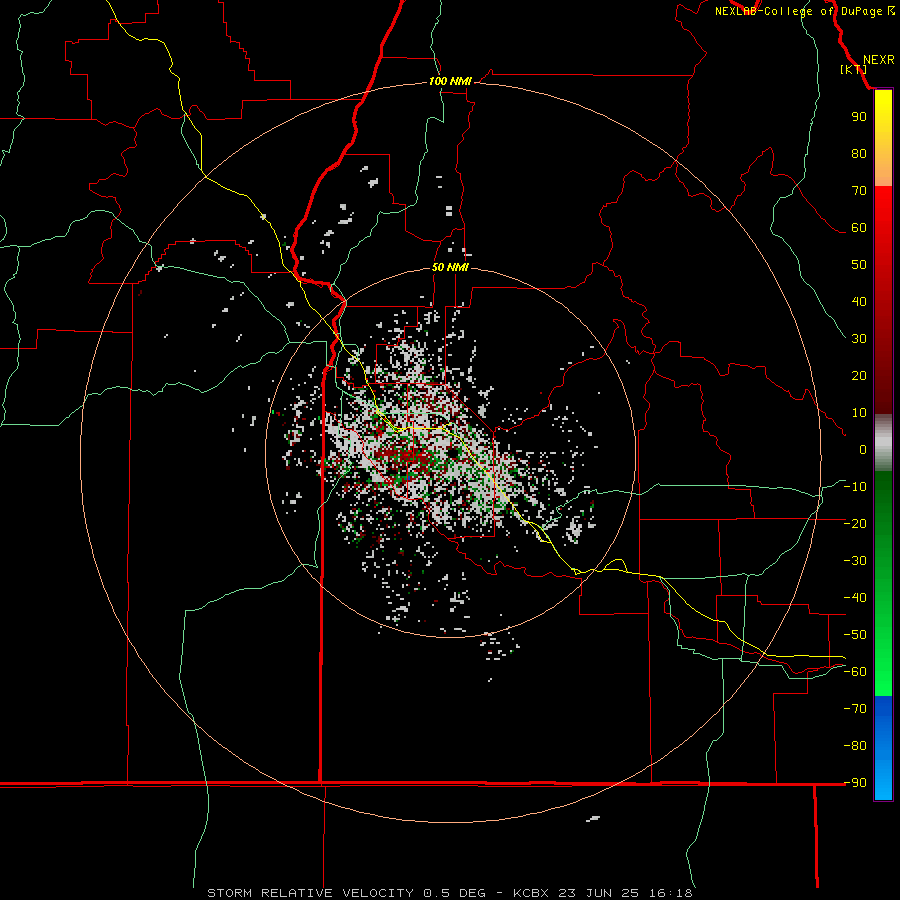Viewport: 900px width, 900px height.
Task: Pick the green segment of color bar
Action: 883,583
